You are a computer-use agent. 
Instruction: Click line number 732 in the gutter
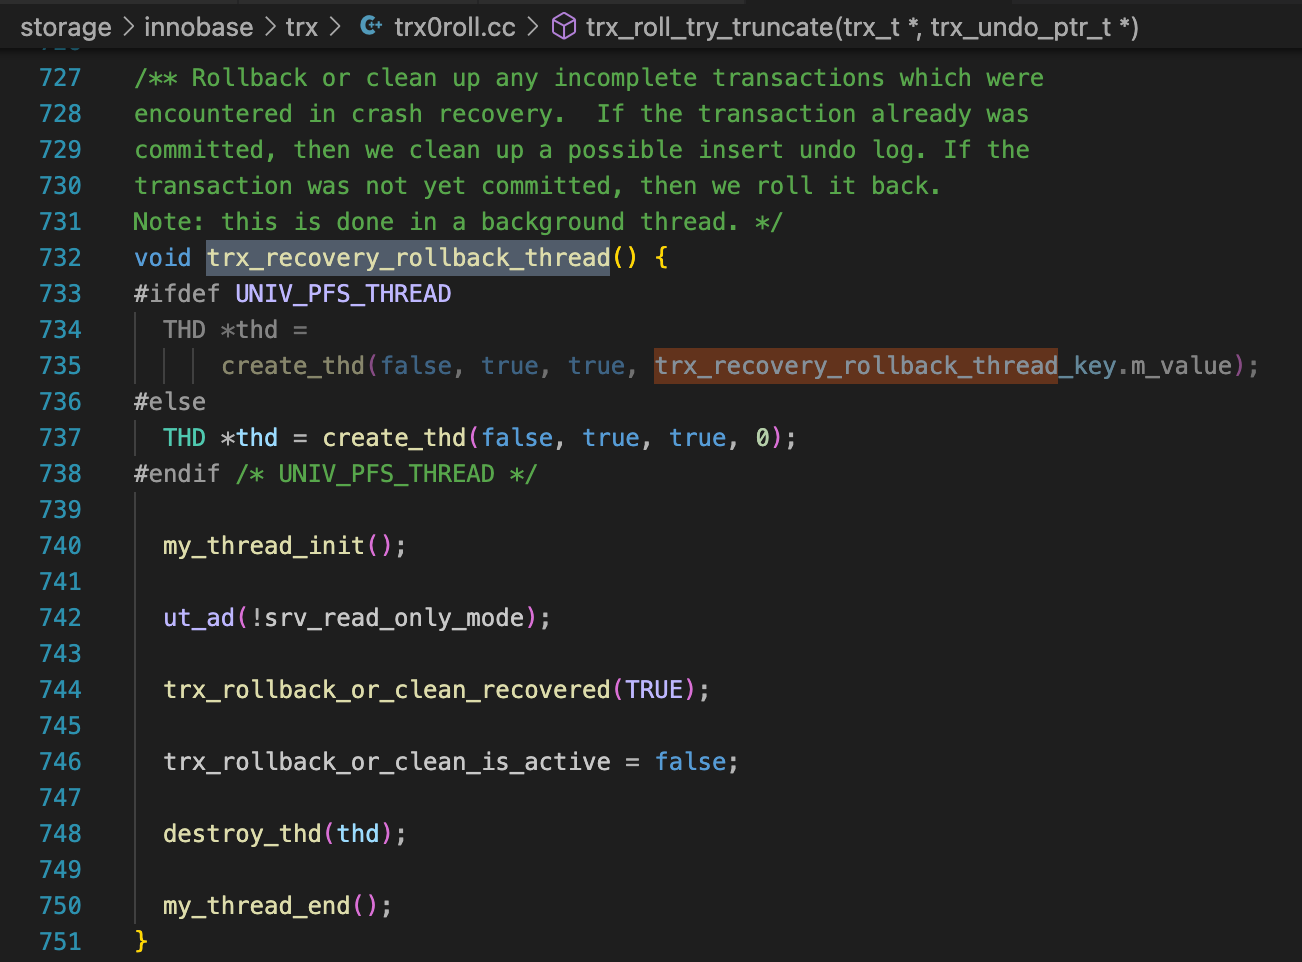click(x=60, y=258)
